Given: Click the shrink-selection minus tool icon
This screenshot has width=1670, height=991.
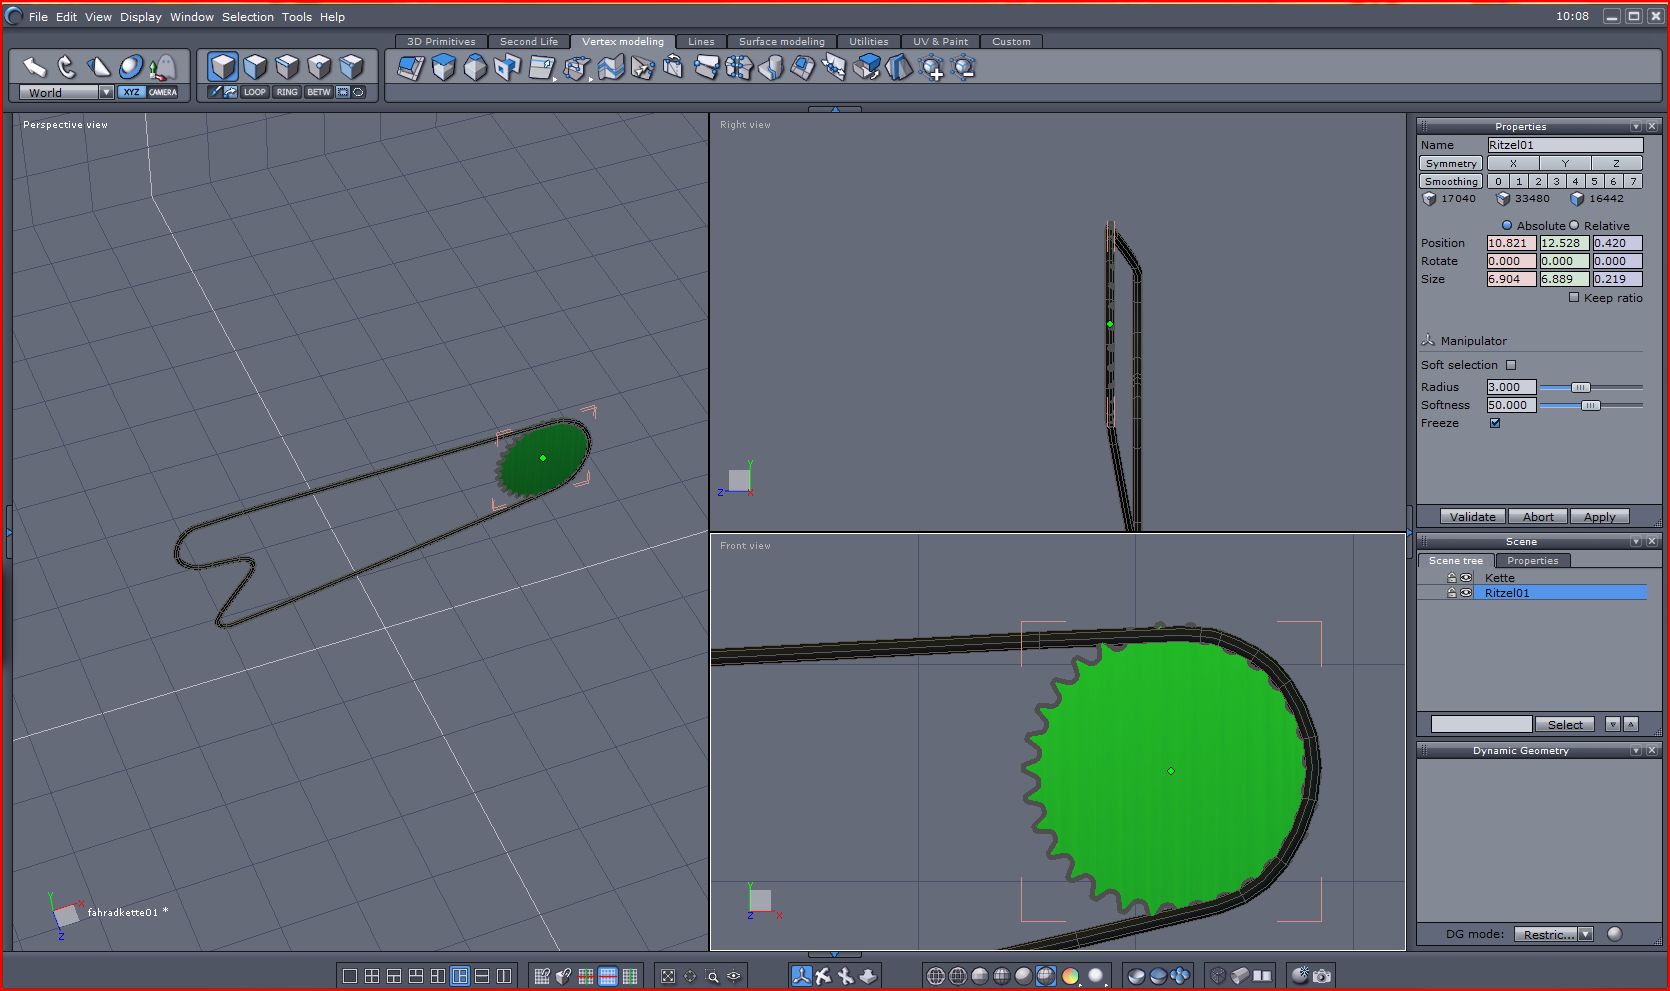Looking at the screenshot, I should coord(963,67).
